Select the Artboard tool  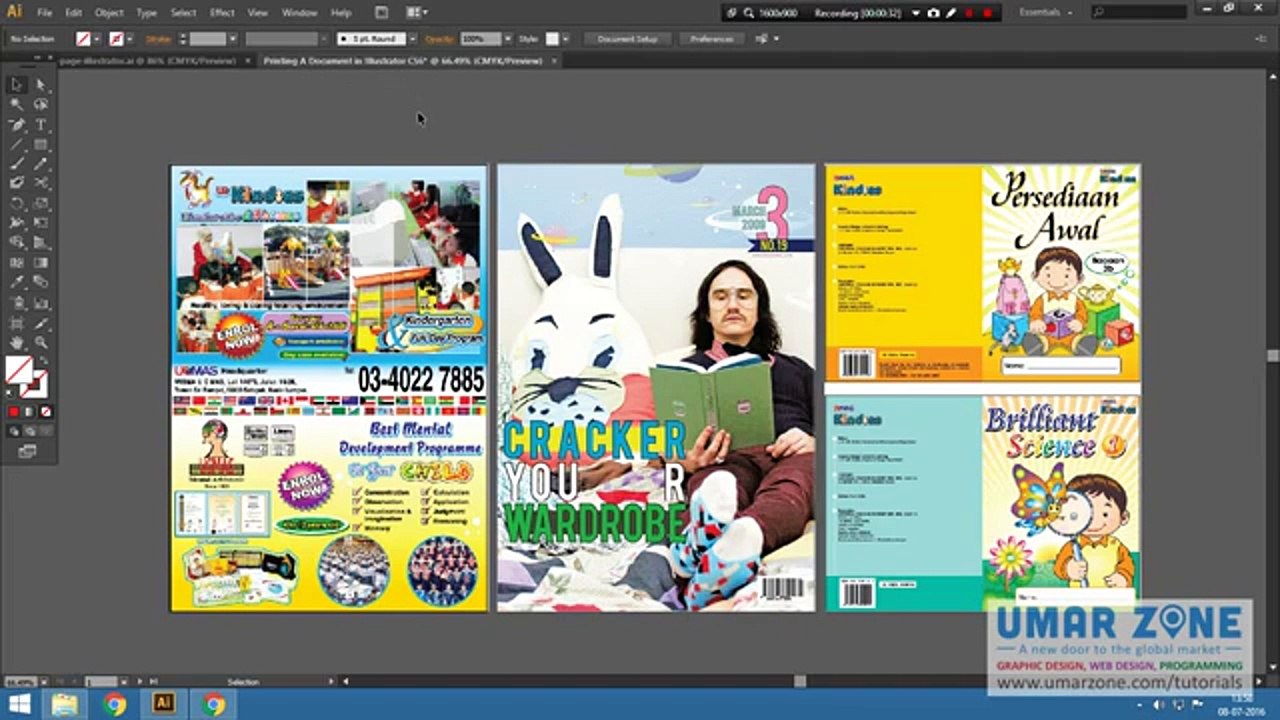(17, 323)
